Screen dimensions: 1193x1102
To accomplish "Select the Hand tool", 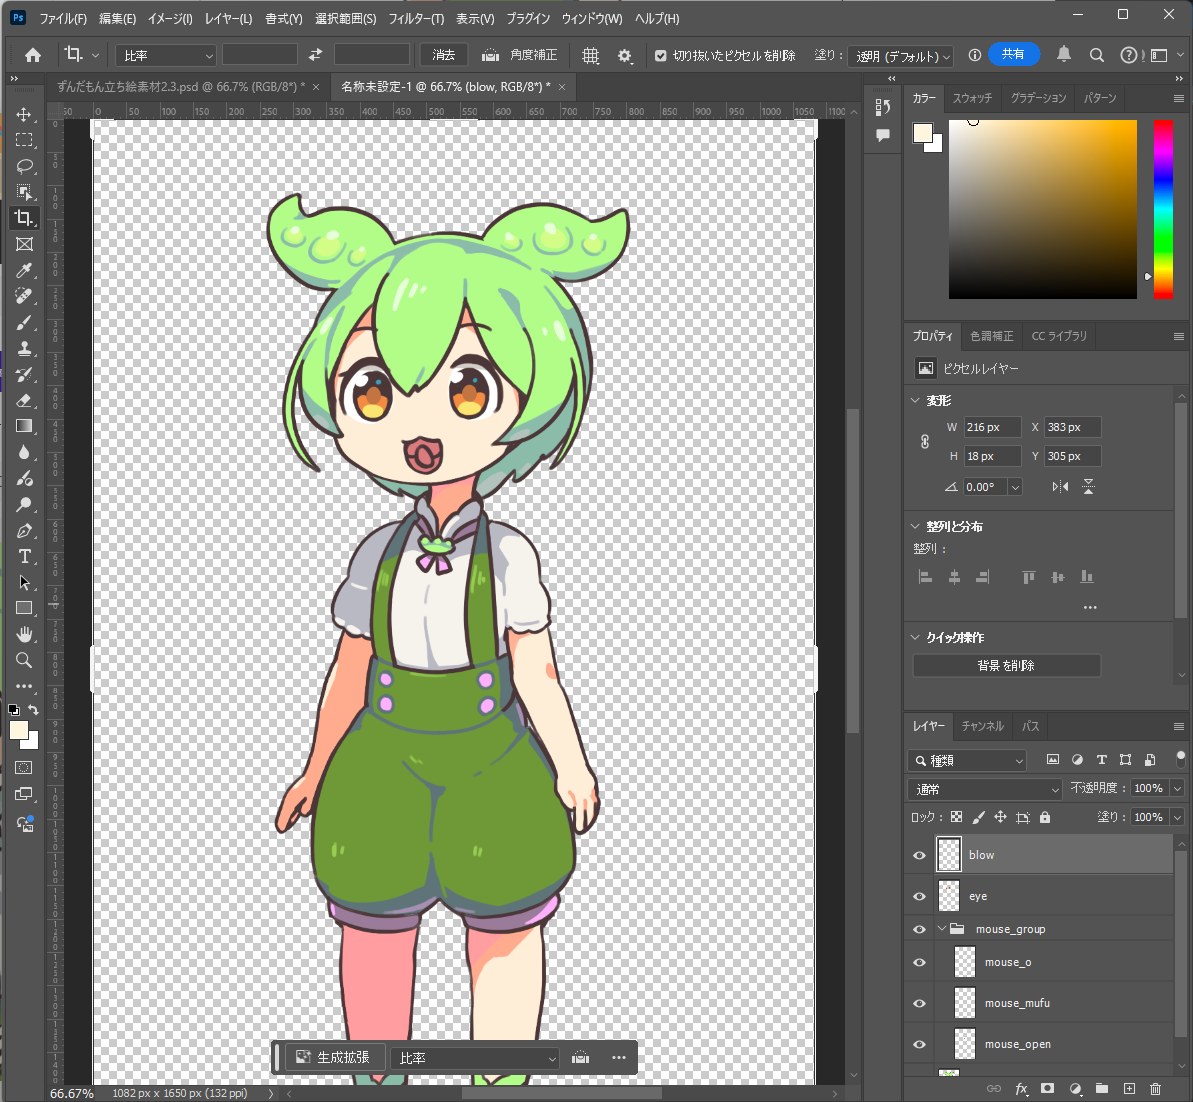I will tap(25, 633).
